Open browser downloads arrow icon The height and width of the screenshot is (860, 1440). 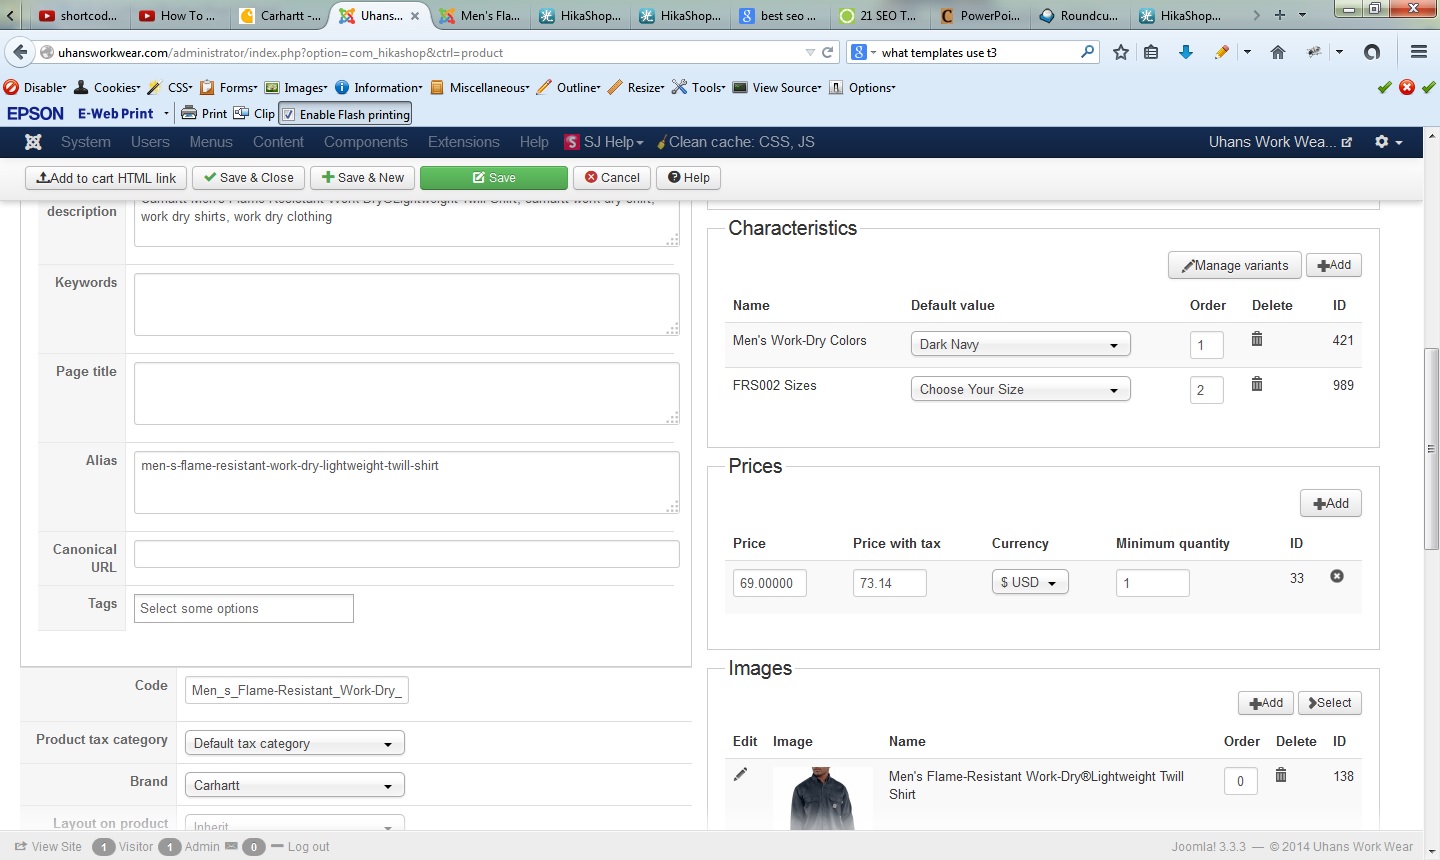(x=1186, y=53)
